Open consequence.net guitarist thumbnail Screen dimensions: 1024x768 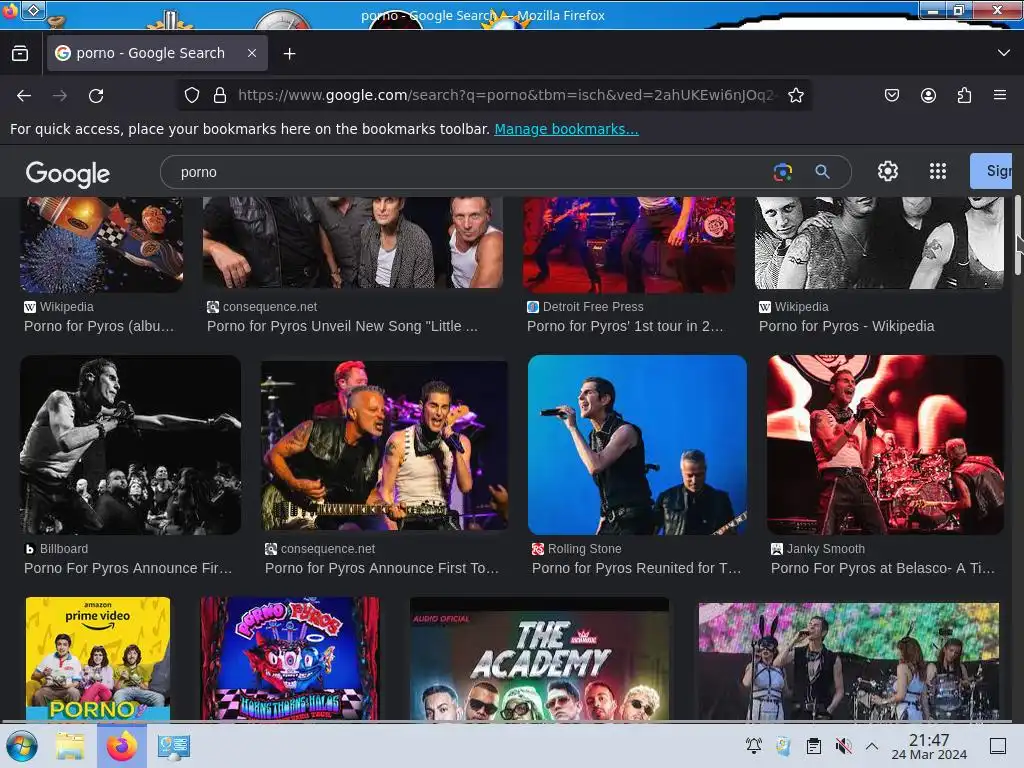pos(385,445)
